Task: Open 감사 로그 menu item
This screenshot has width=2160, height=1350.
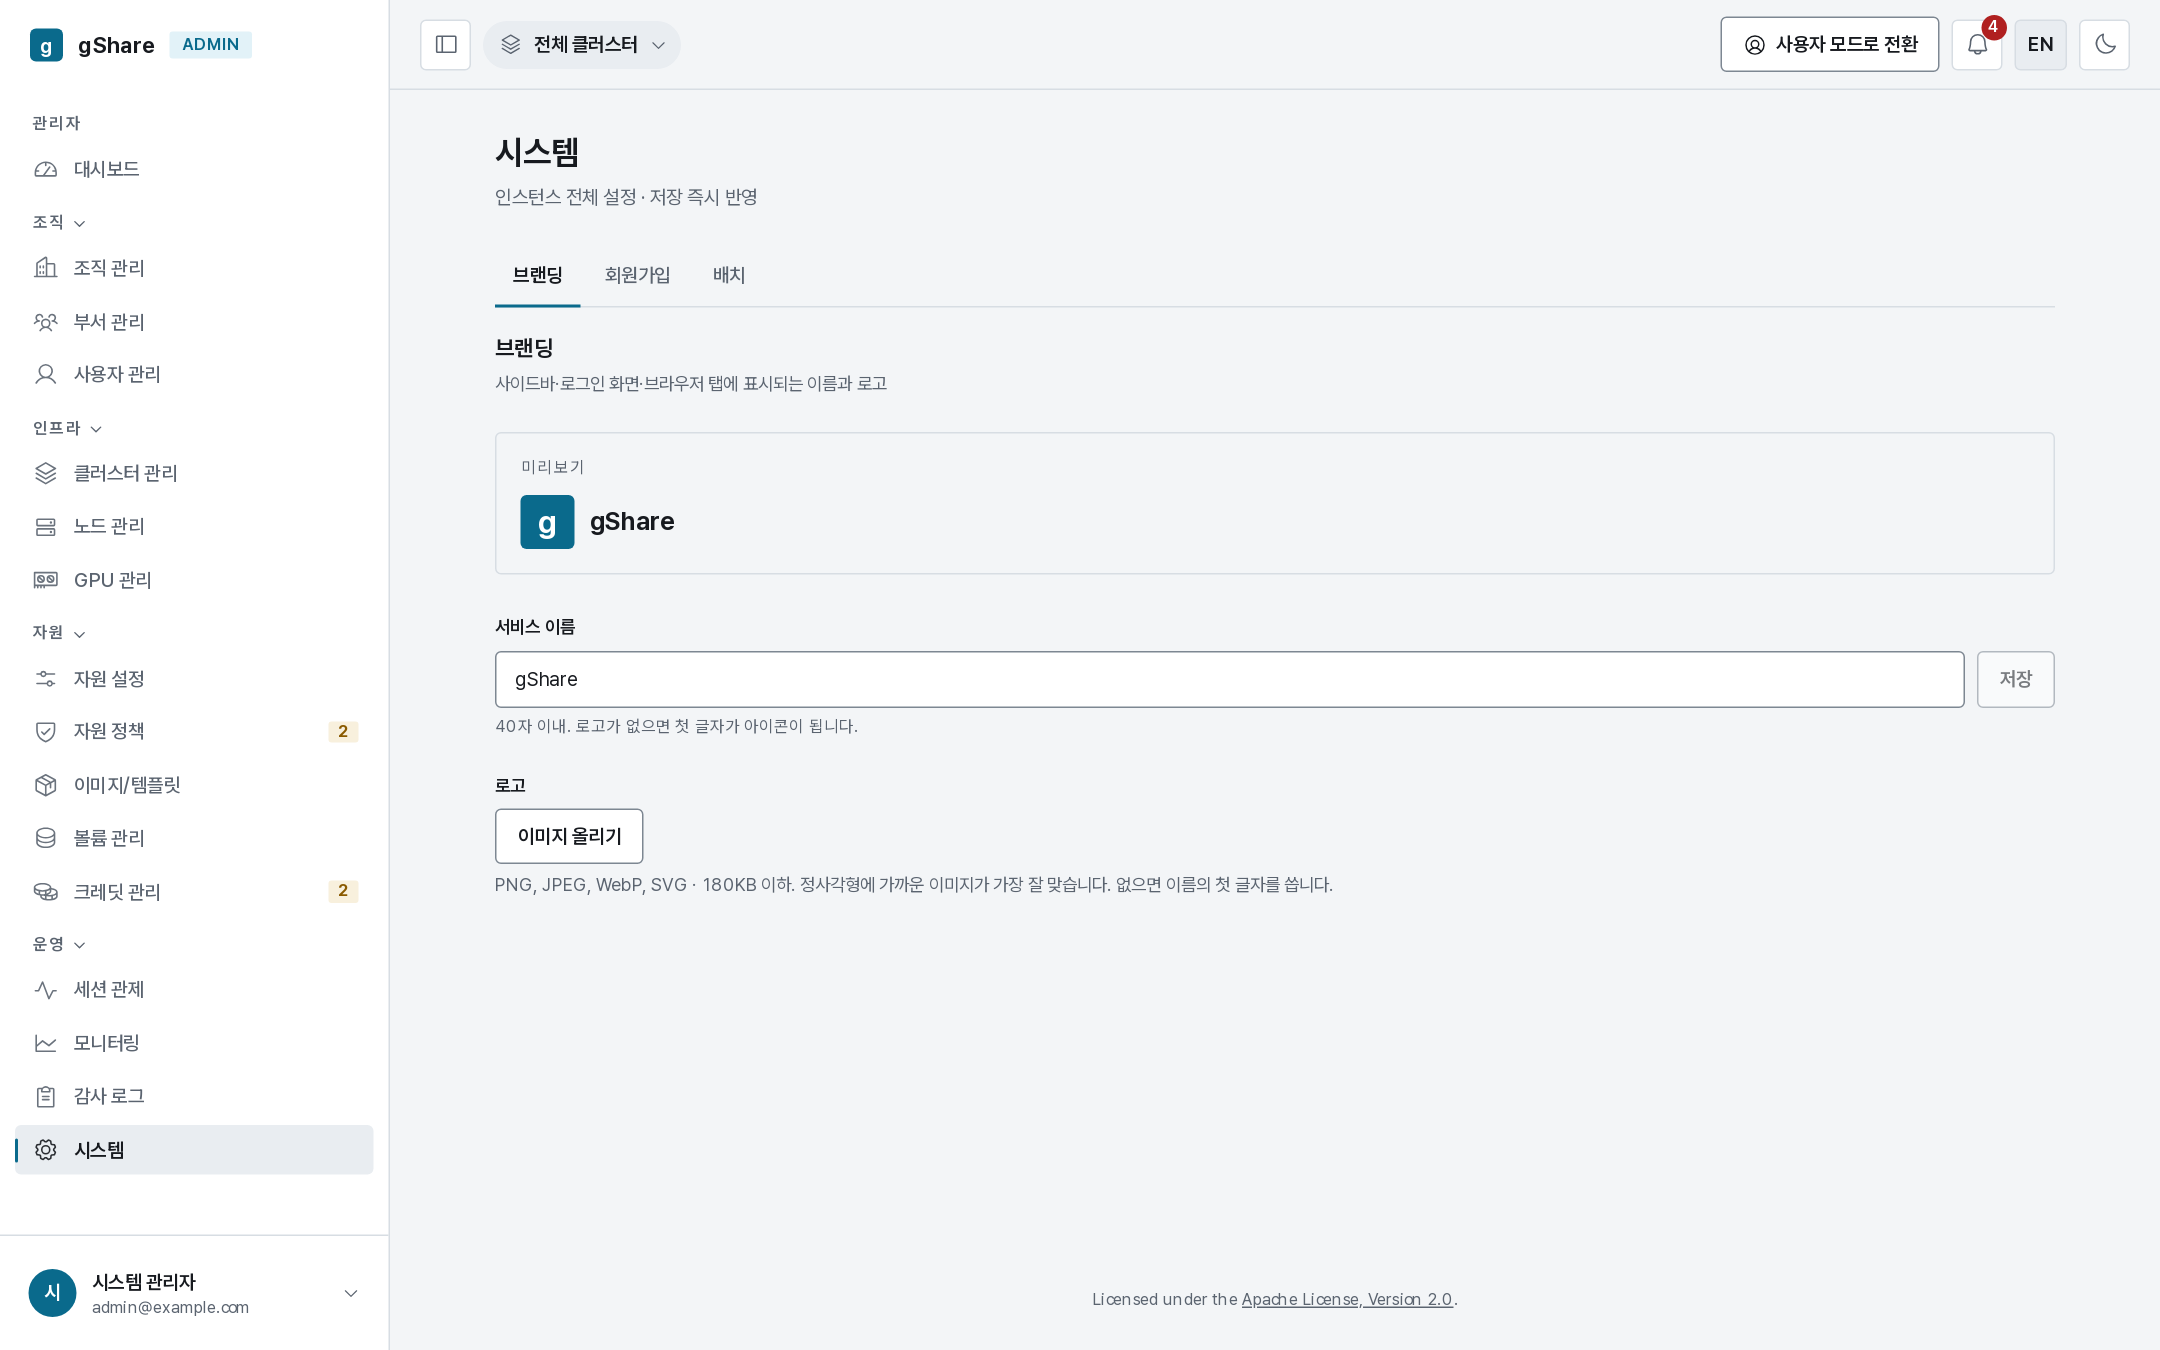Action: [194, 1096]
